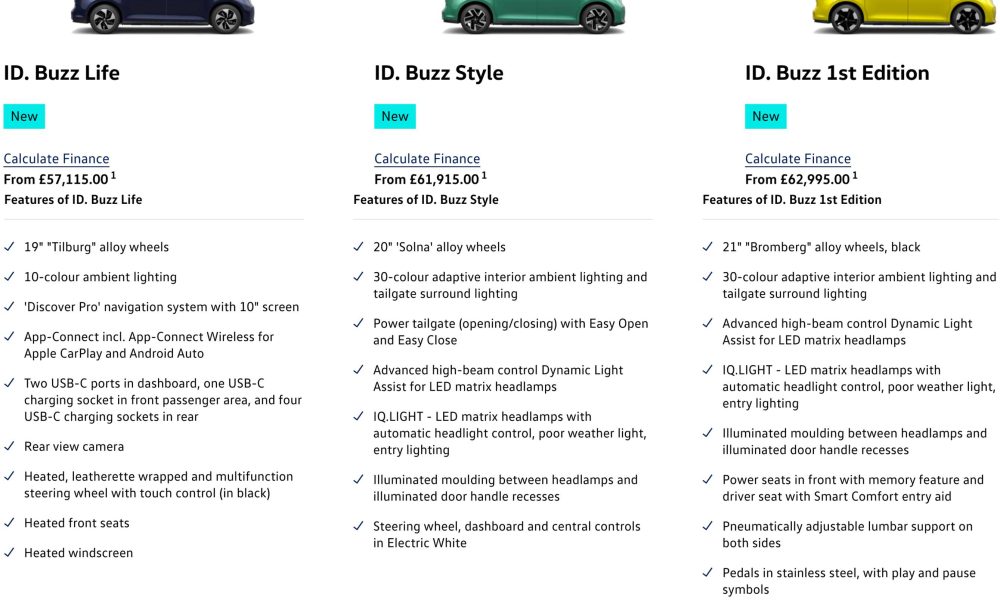The image size is (1000, 600).
Task: Click the checkmark beside Pedals in stainless steel
Action: tap(707, 573)
